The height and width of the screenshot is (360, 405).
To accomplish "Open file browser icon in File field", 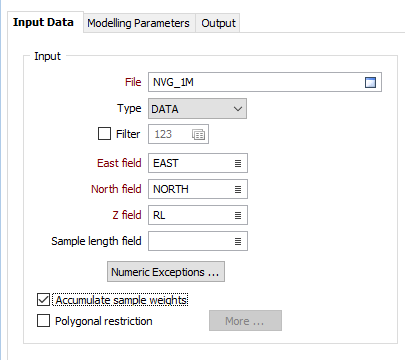I will (370, 82).
